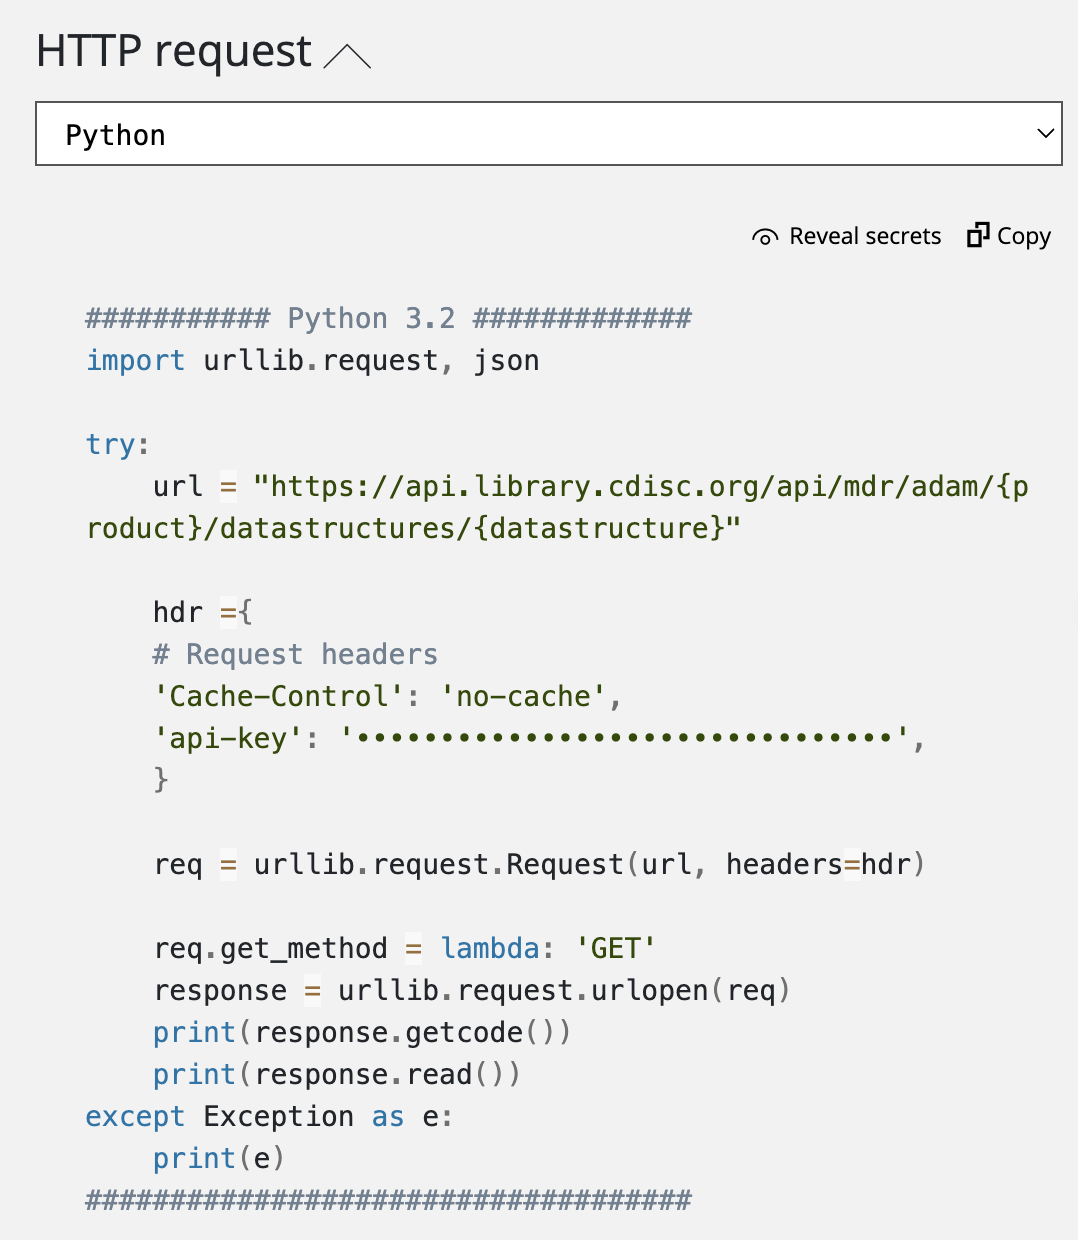Click the eye icon to reveal secrets
Screen dimensions: 1078x1240
point(764,237)
